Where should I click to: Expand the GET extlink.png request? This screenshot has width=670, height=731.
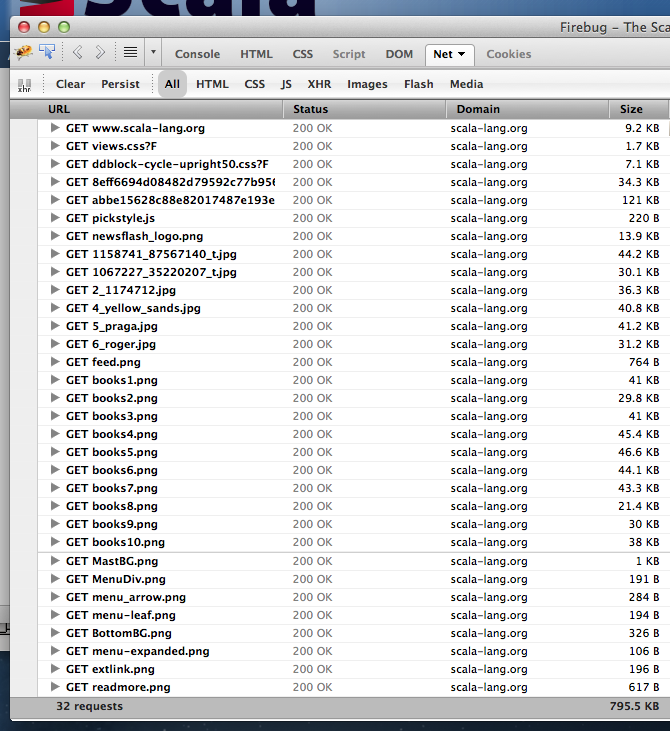point(55,669)
